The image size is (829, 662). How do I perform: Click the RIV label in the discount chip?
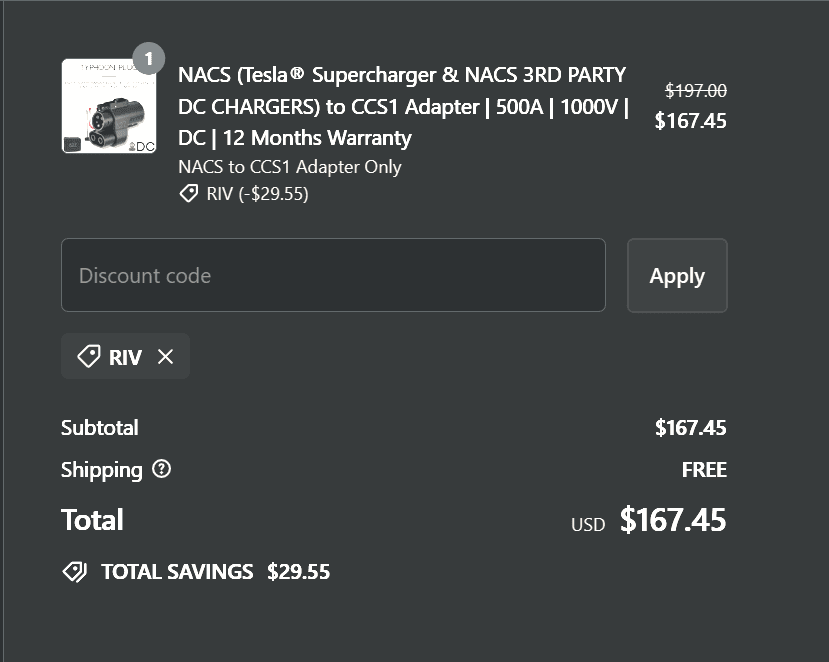(125, 357)
